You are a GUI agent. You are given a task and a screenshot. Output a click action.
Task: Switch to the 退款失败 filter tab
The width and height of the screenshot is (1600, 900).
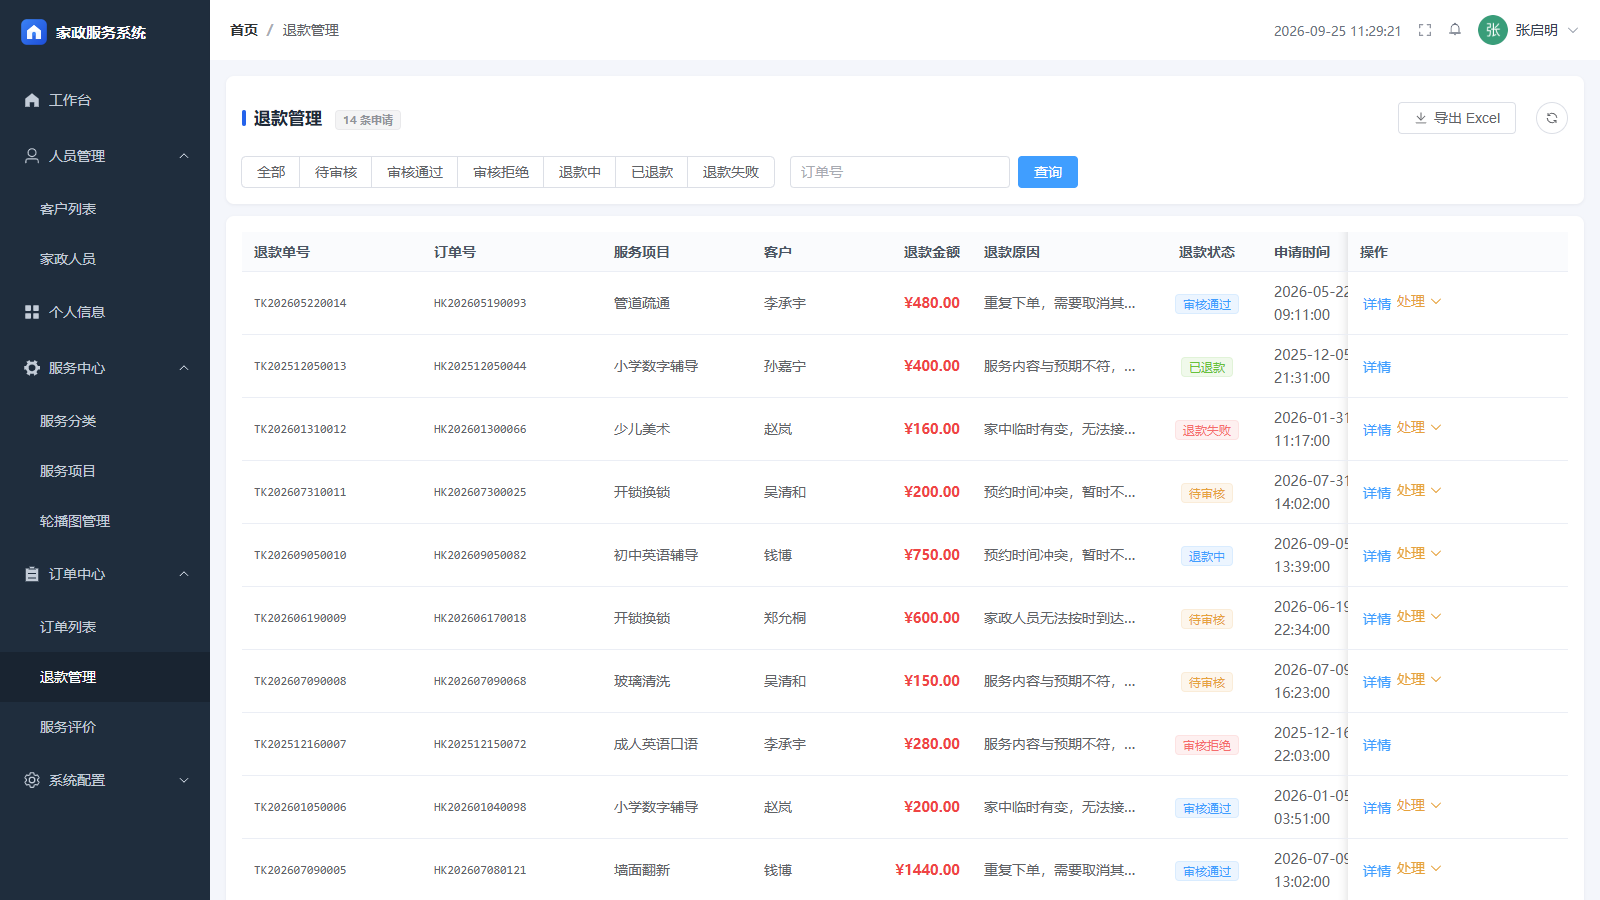pyautogui.click(x=731, y=172)
